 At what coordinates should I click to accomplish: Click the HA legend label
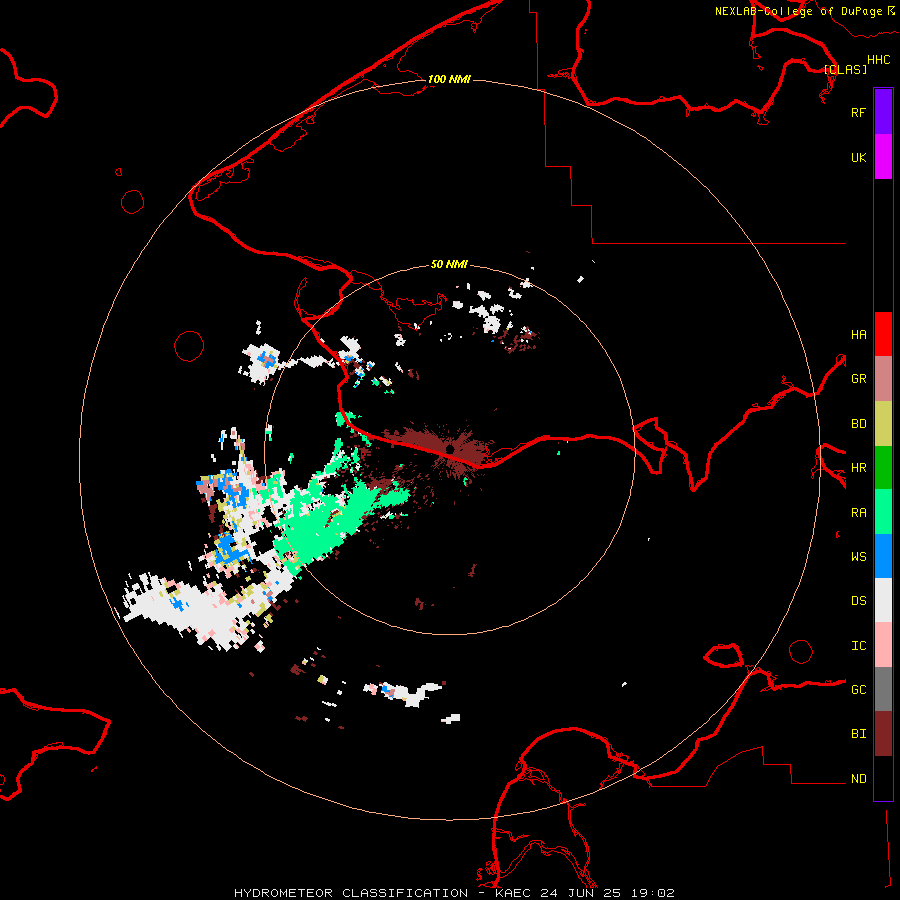click(858, 335)
